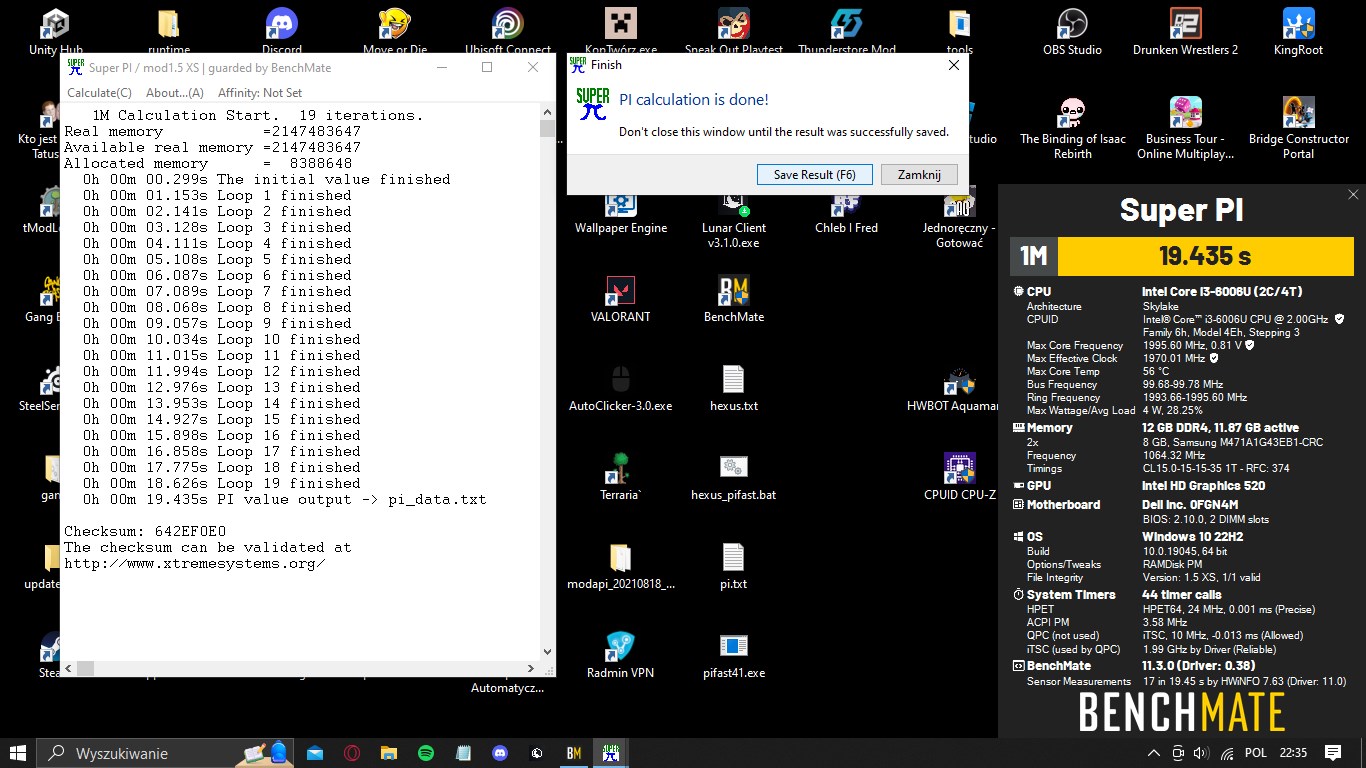The height and width of the screenshot is (768, 1366).
Task: Open Spotify from the taskbar
Action: coord(426,752)
